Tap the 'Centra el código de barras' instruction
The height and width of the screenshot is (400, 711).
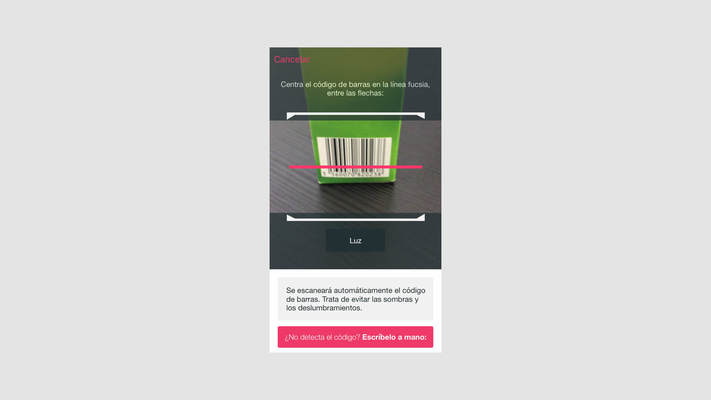pos(355,84)
